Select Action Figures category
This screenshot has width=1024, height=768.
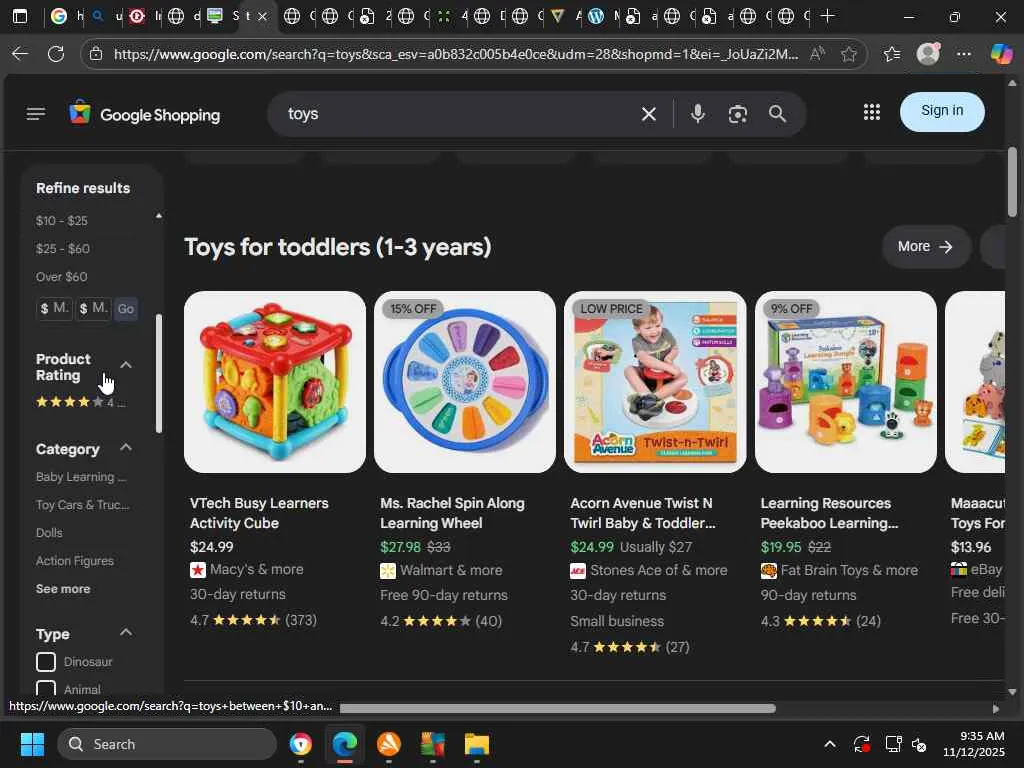point(74,561)
